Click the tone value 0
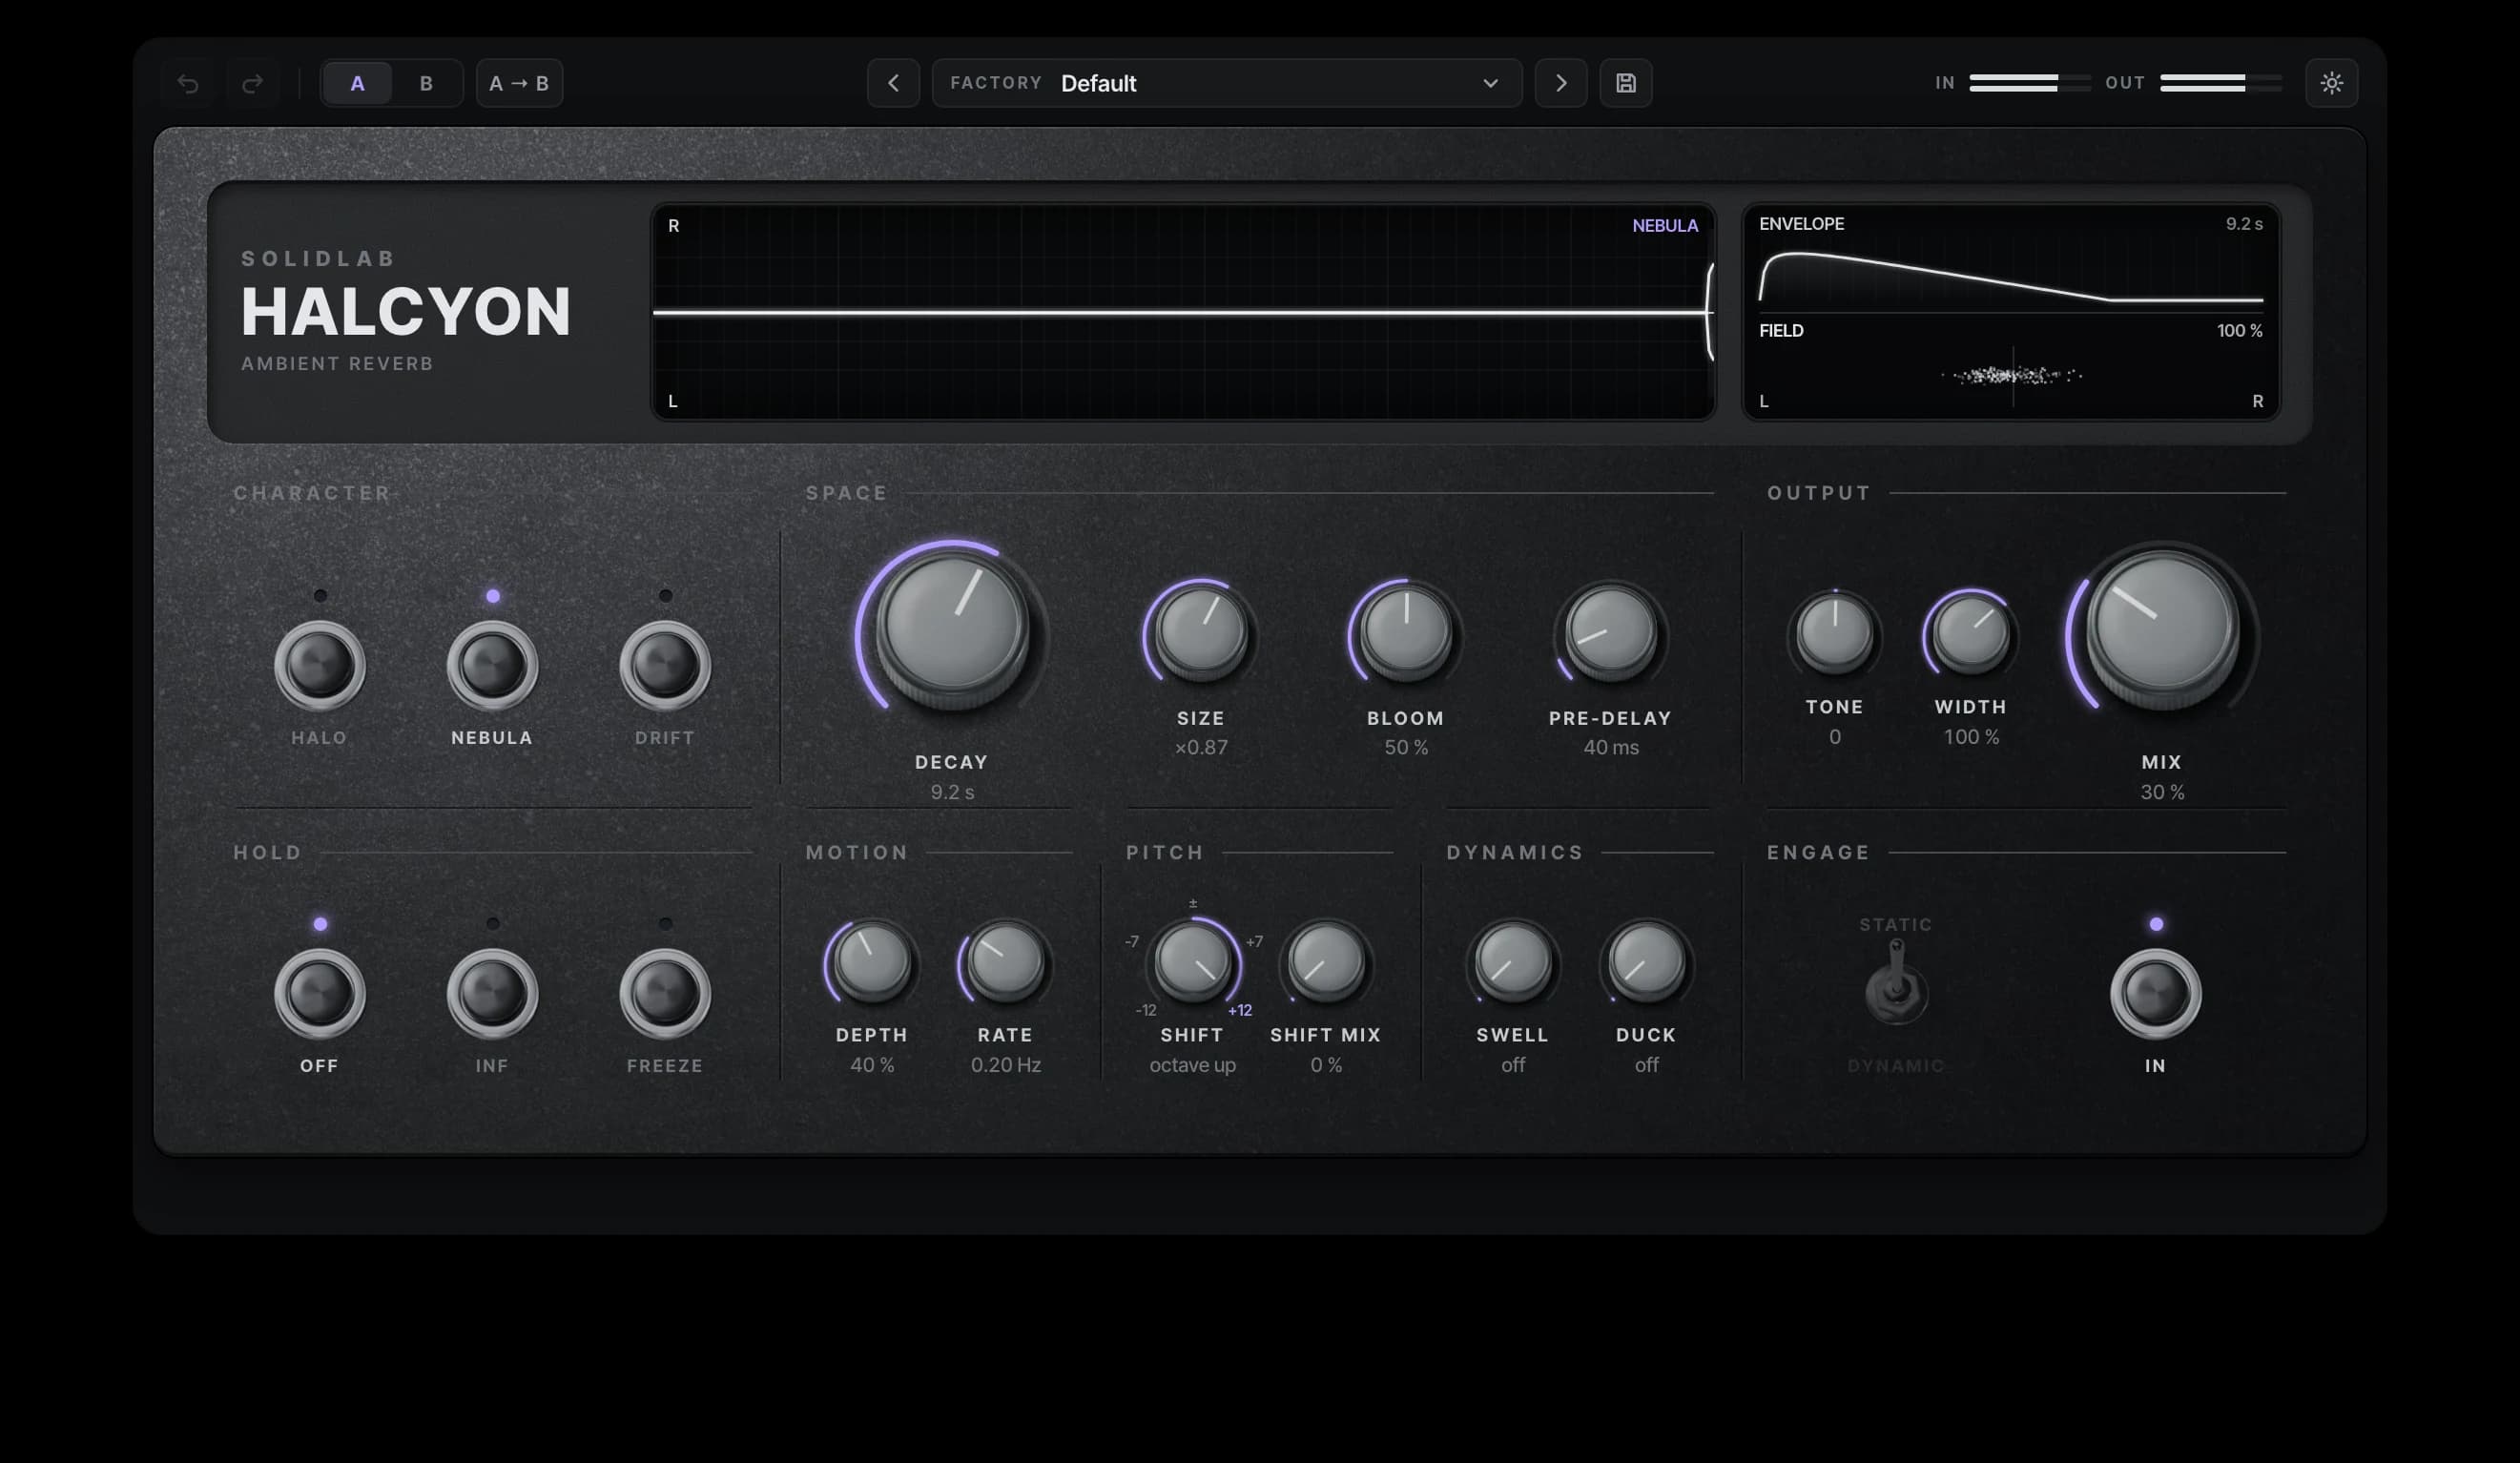The height and width of the screenshot is (1463, 2520). coord(1835,737)
